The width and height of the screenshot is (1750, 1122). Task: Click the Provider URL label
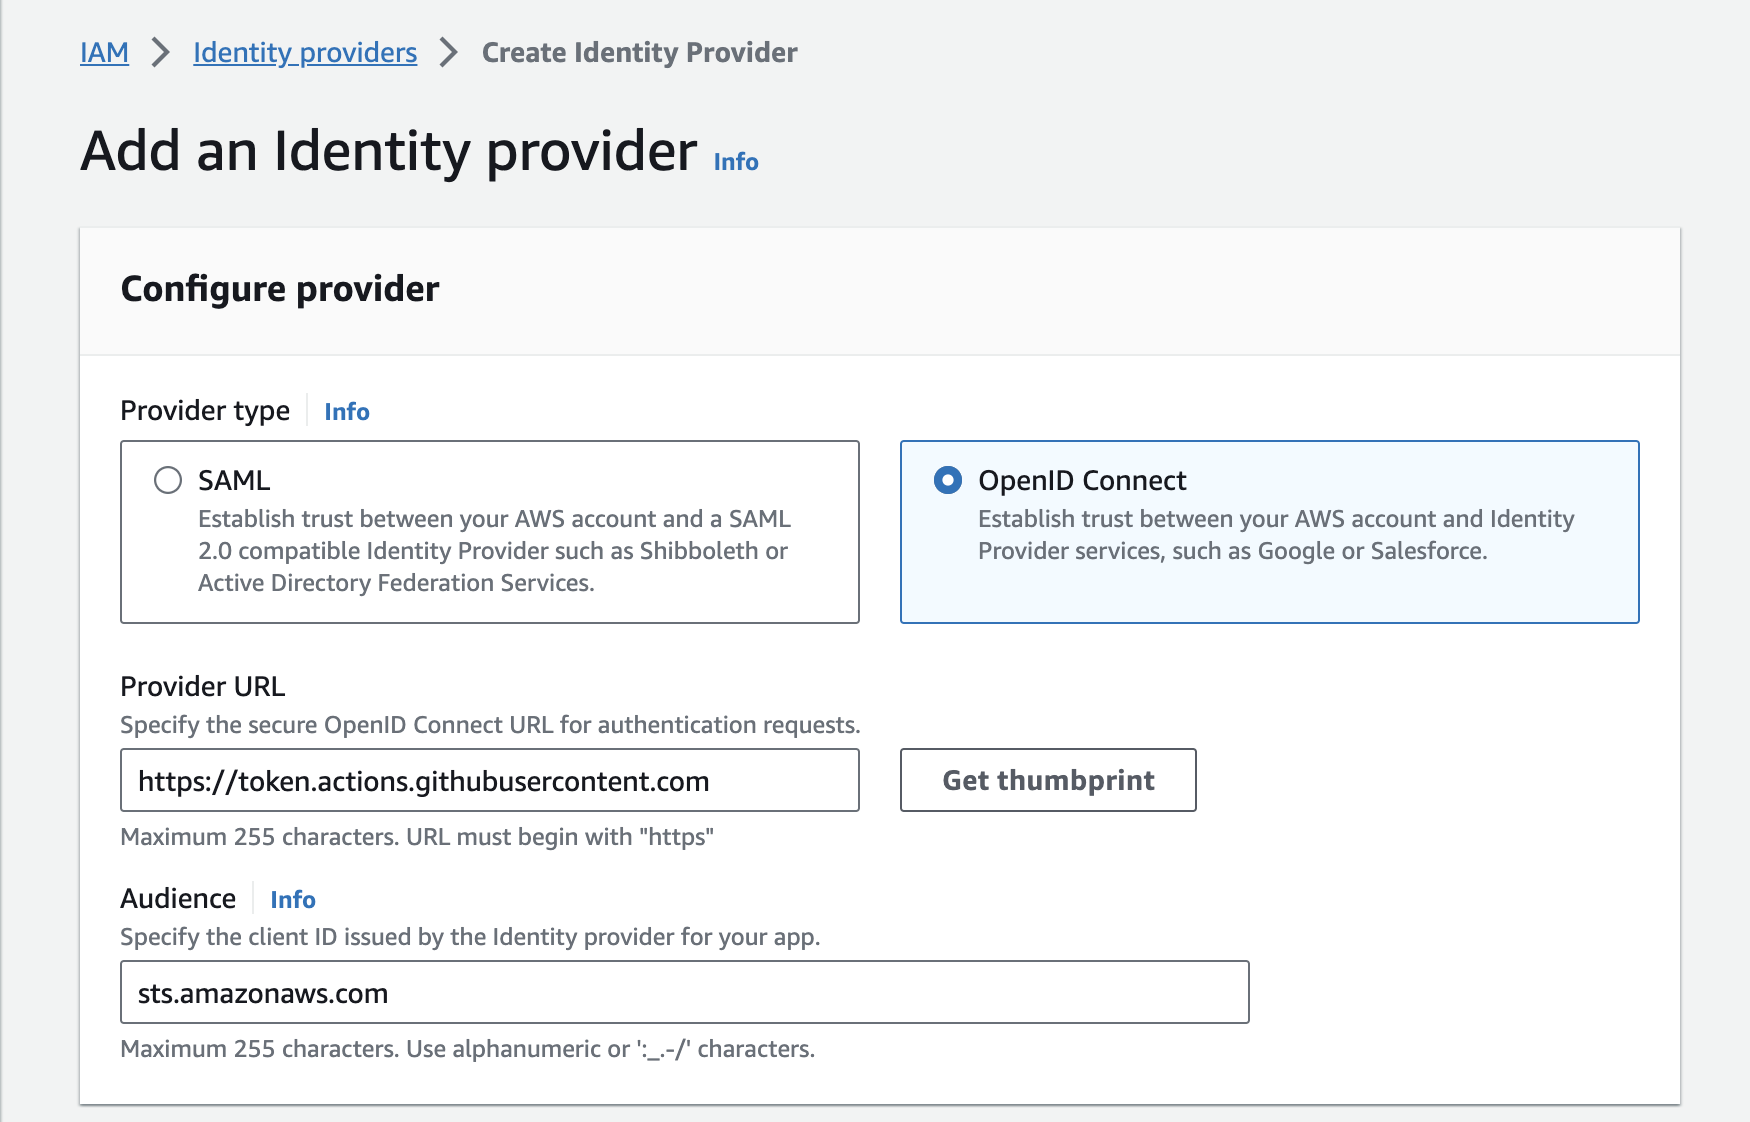pos(203,686)
